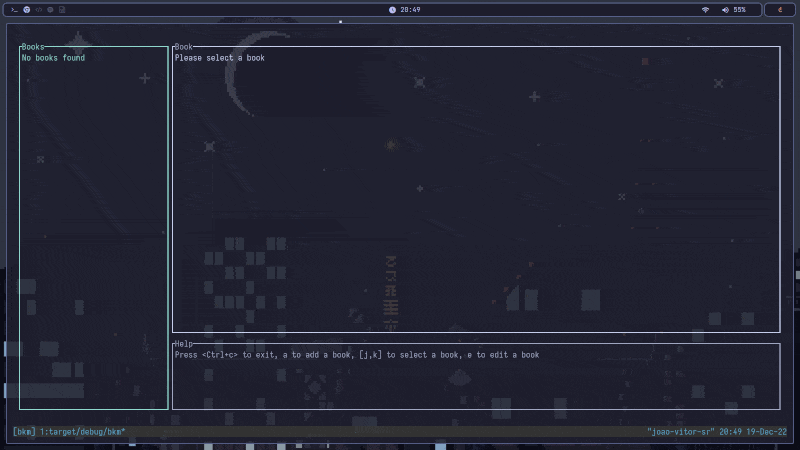Focus the Books panel title

pyautogui.click(x=33, y=46)
